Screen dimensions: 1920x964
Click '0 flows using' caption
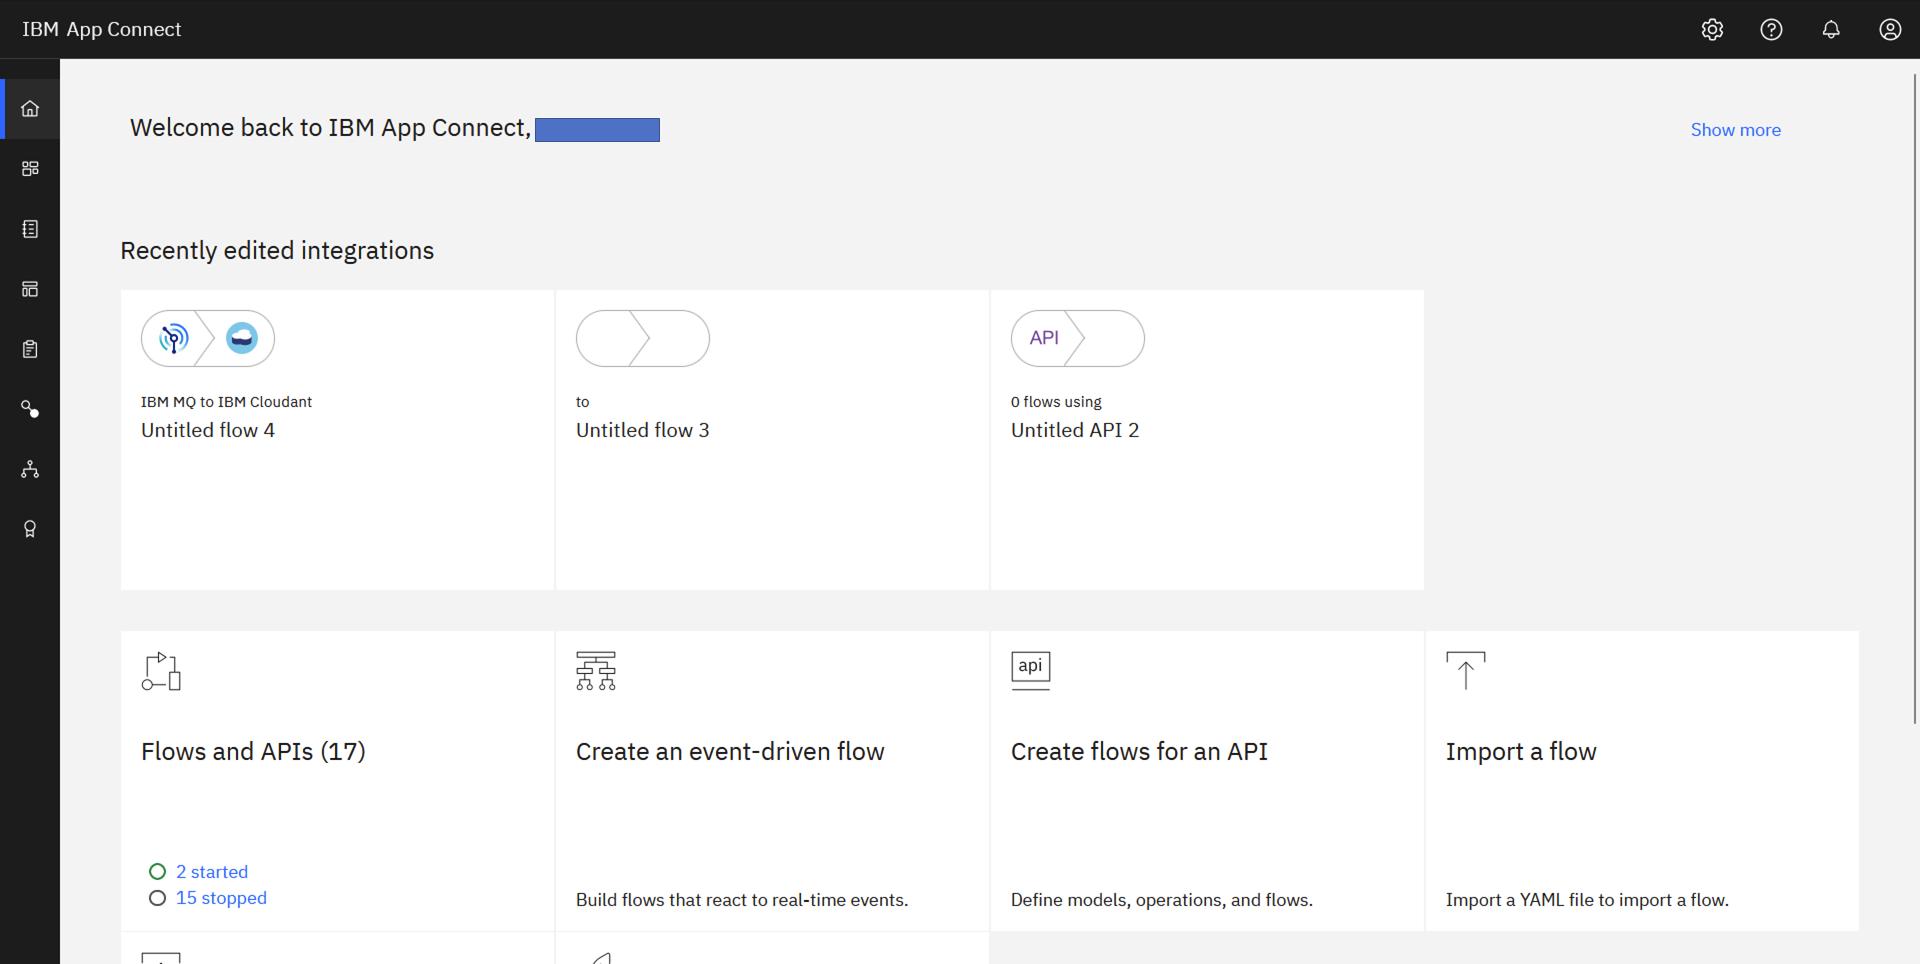[1056, 402]
